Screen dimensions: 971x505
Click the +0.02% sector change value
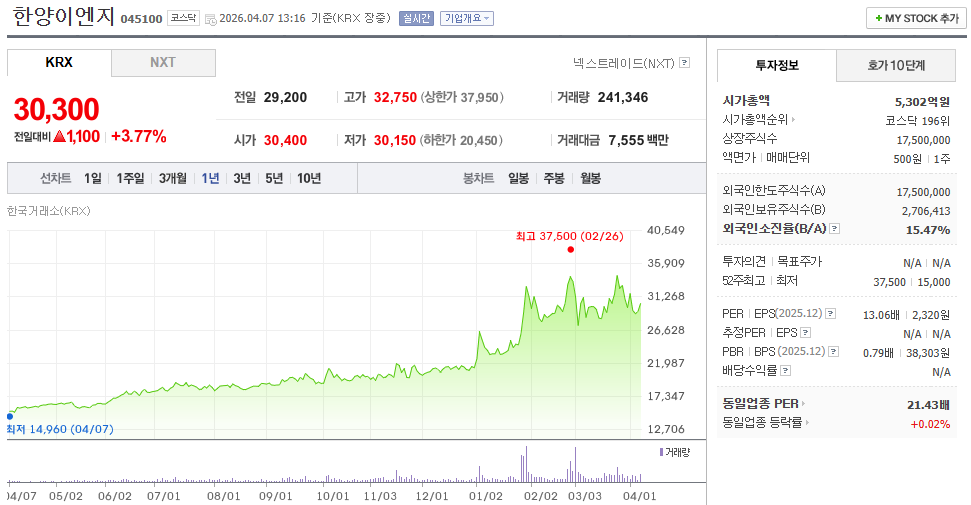click(930, 424)
